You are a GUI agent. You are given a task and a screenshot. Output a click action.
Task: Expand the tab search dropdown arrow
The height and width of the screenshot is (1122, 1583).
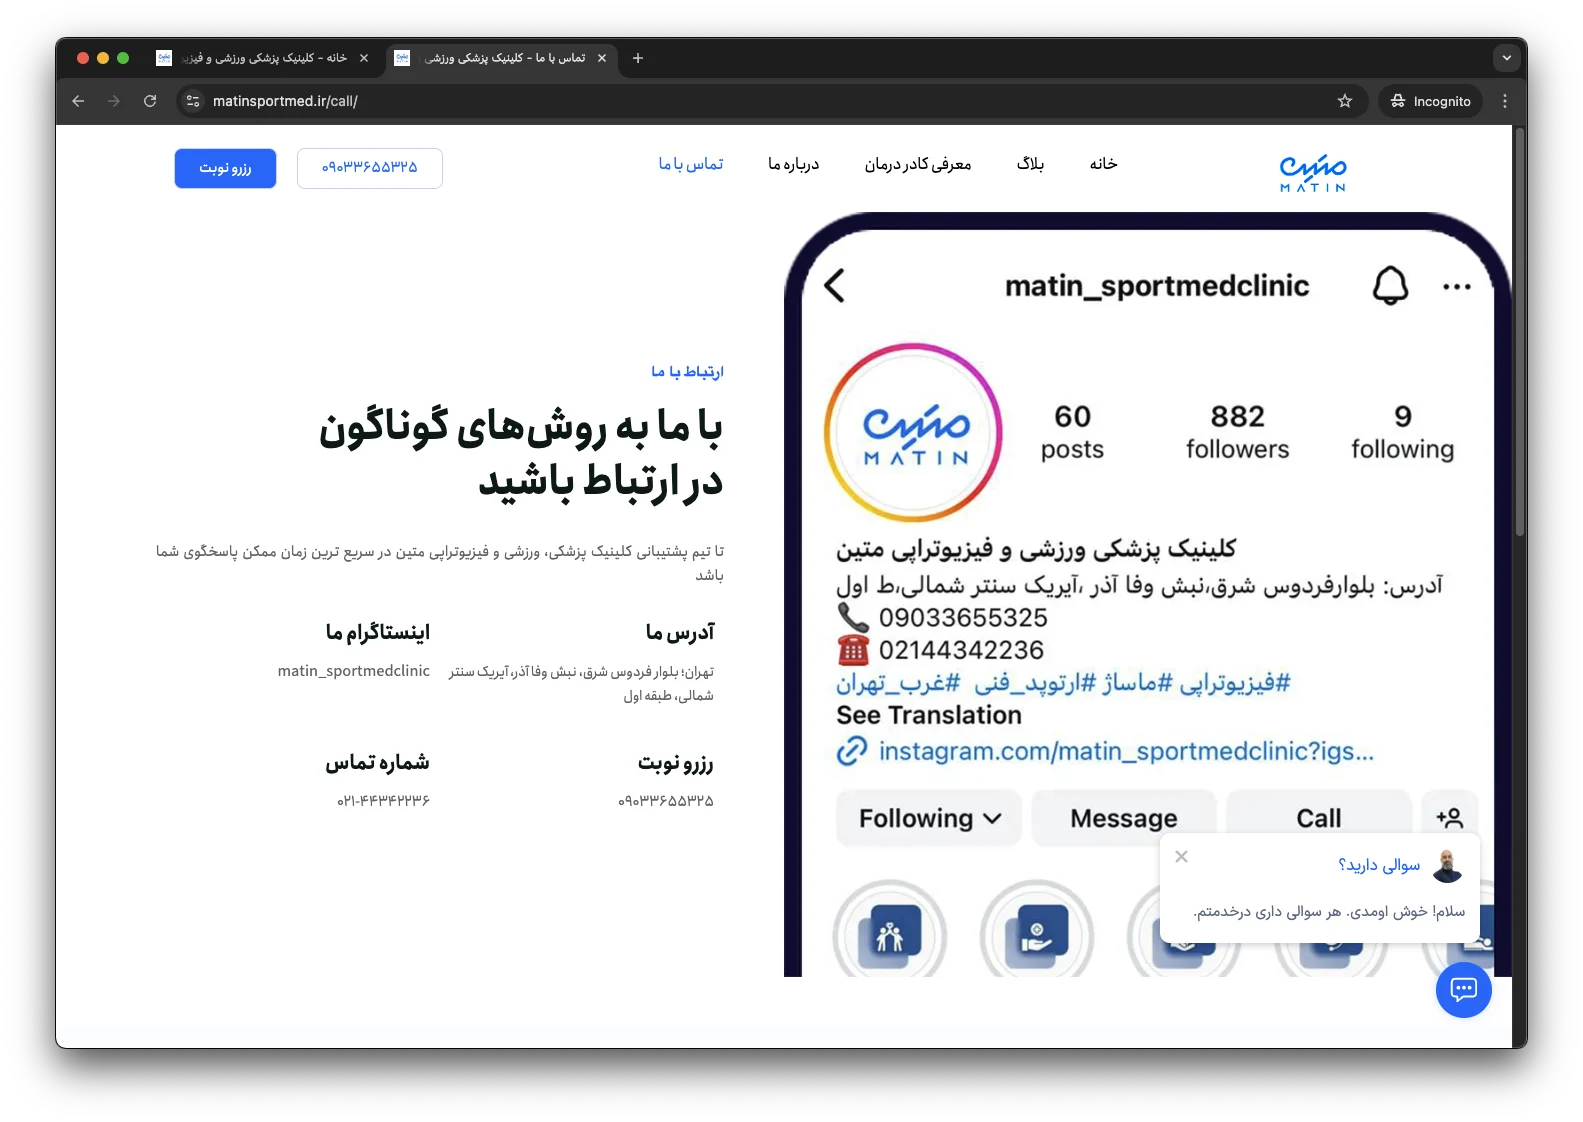coord(1506,58)
